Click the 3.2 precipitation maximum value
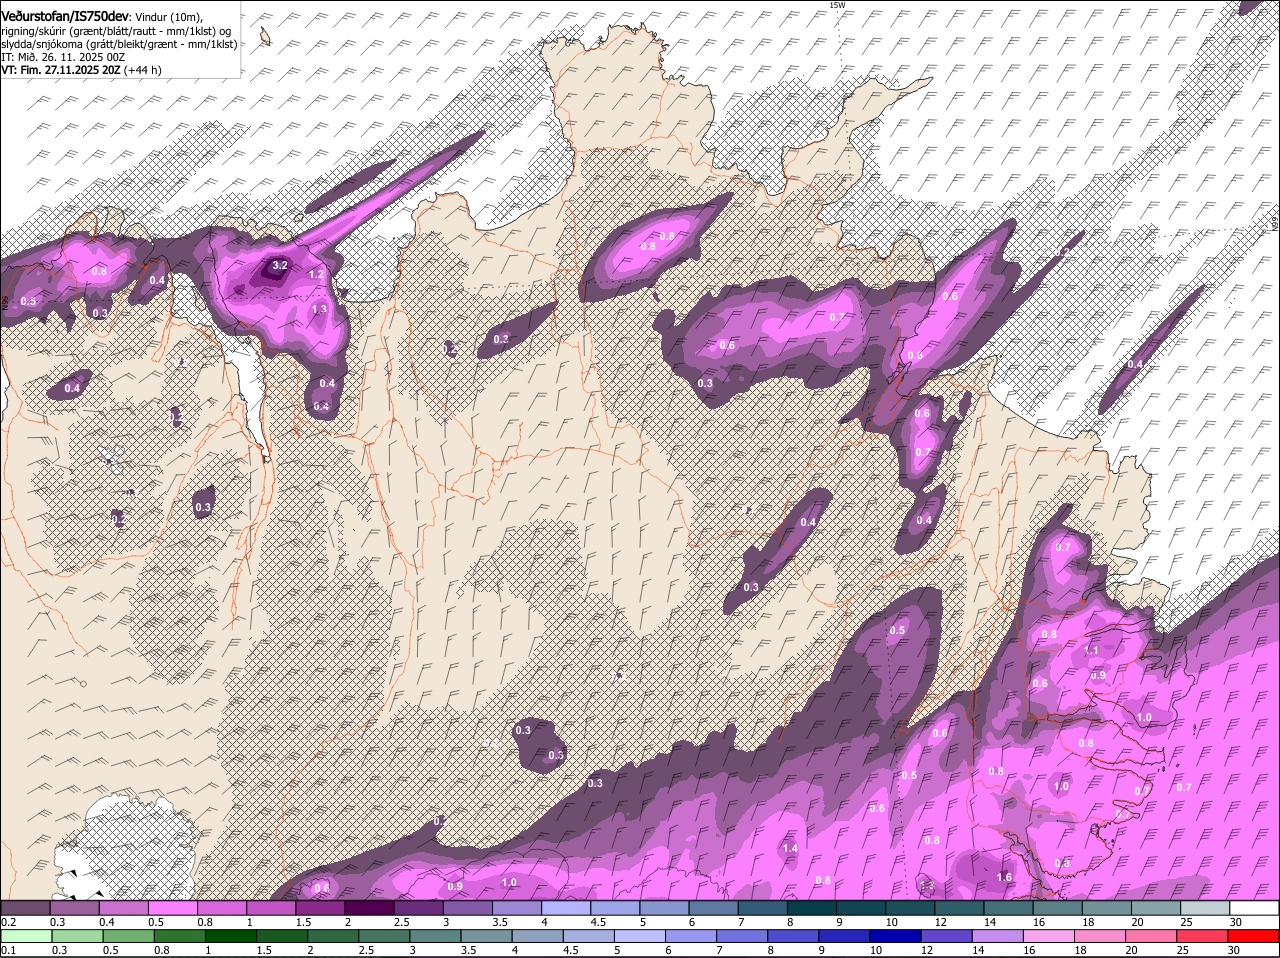The height and width of the screenshot is (958, 1280). pos(280,266)
